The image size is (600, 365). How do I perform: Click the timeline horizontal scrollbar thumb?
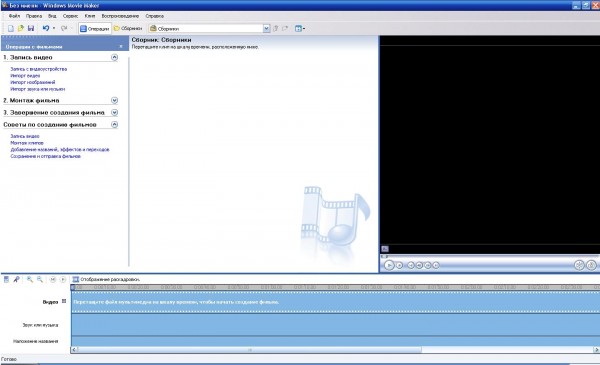[249, 350]
